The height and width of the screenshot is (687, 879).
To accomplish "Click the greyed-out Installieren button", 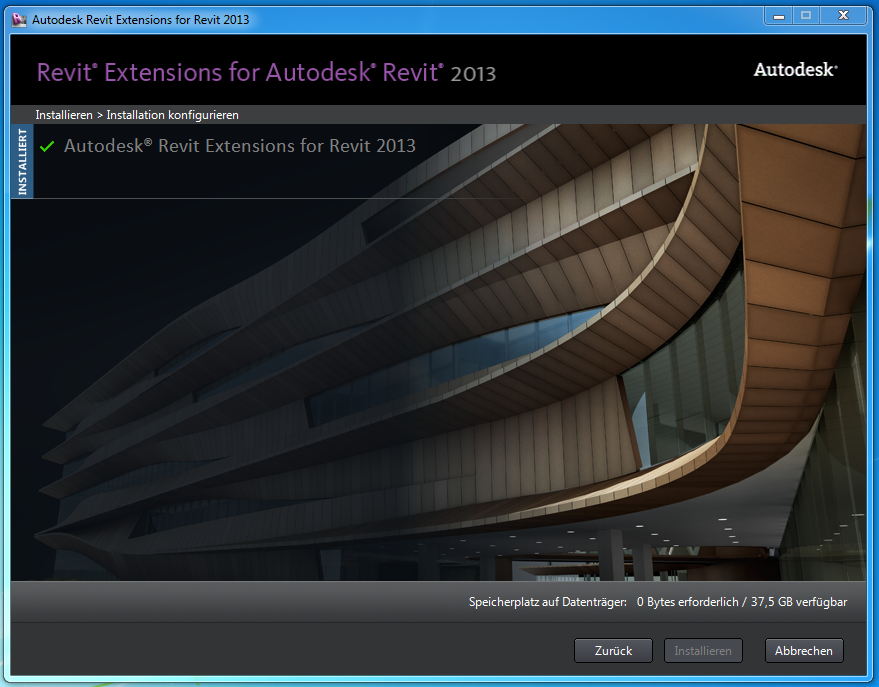I will tap(703, 651).
